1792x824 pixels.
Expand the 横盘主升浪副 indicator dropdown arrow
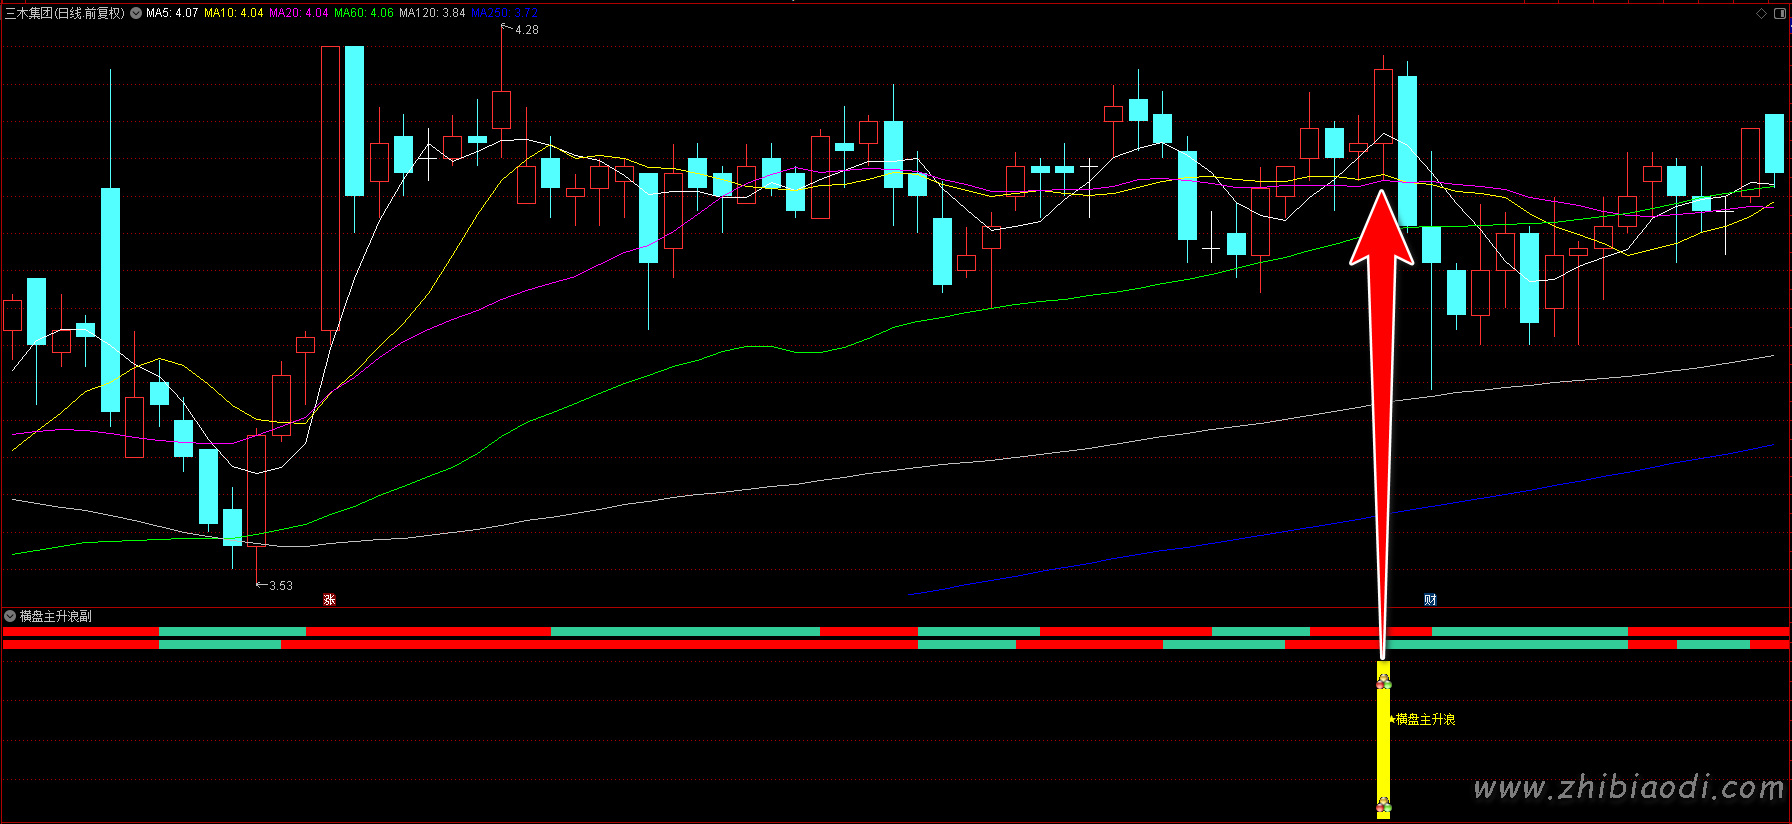[x=10, y=616]
